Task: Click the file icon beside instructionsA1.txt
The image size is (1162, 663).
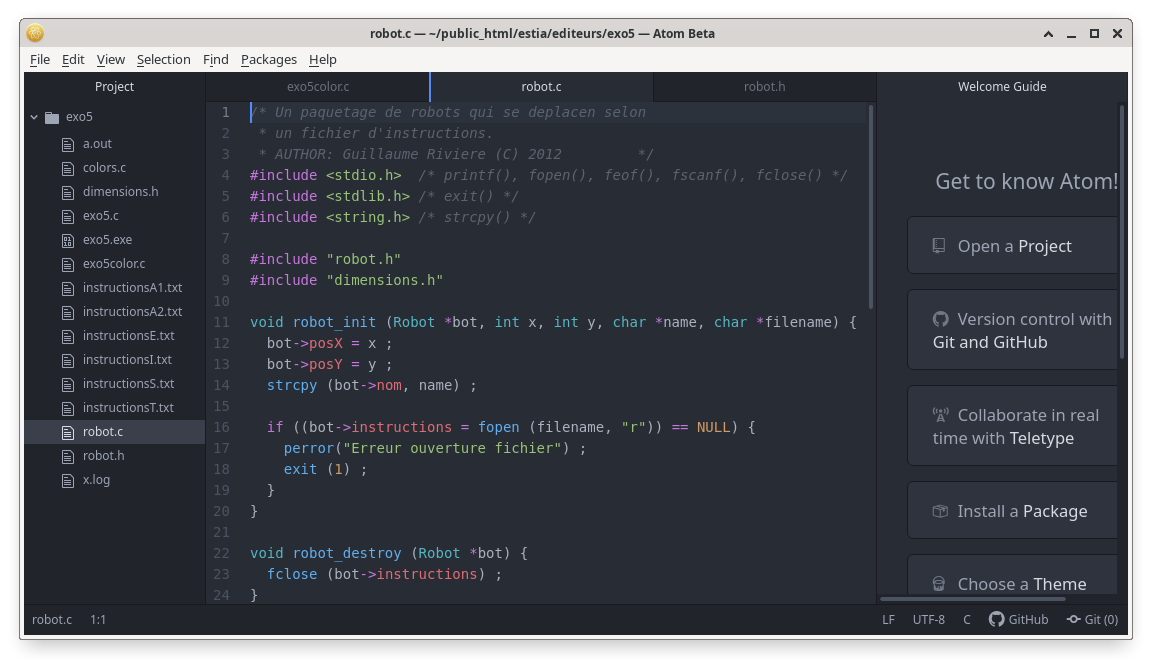Action: point(68,288)
